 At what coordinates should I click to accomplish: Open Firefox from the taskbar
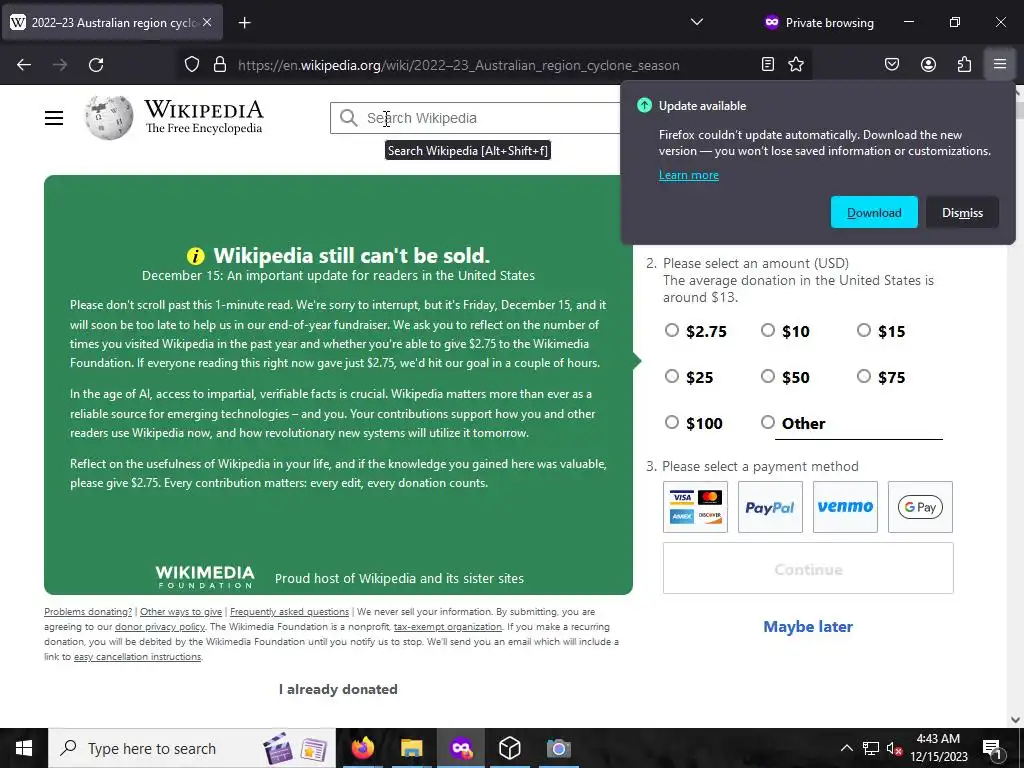tap(362, 748)
